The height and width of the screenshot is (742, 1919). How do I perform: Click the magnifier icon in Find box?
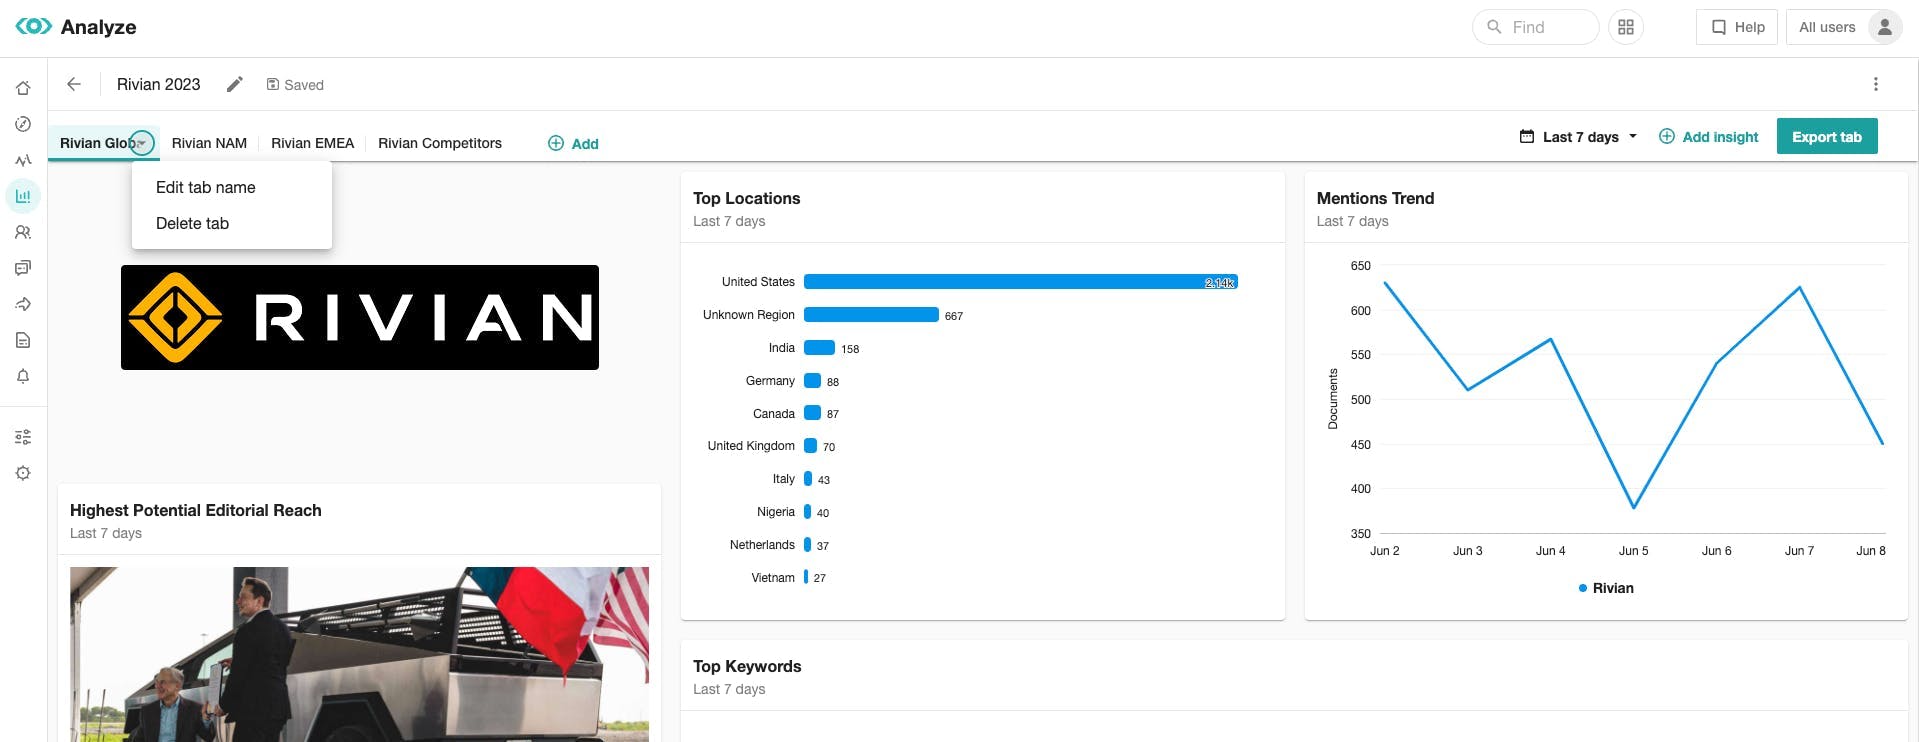[1494, 27]
